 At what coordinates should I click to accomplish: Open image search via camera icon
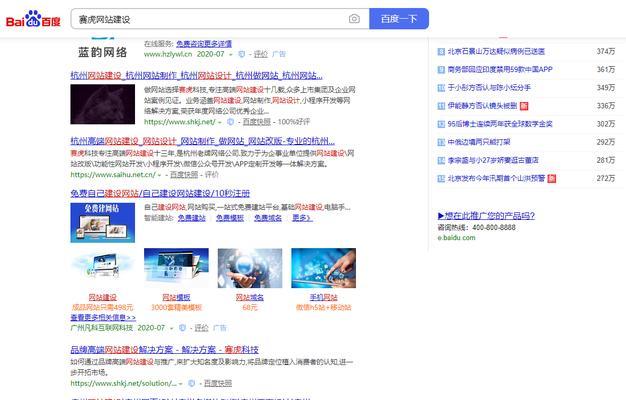point(354,19)
